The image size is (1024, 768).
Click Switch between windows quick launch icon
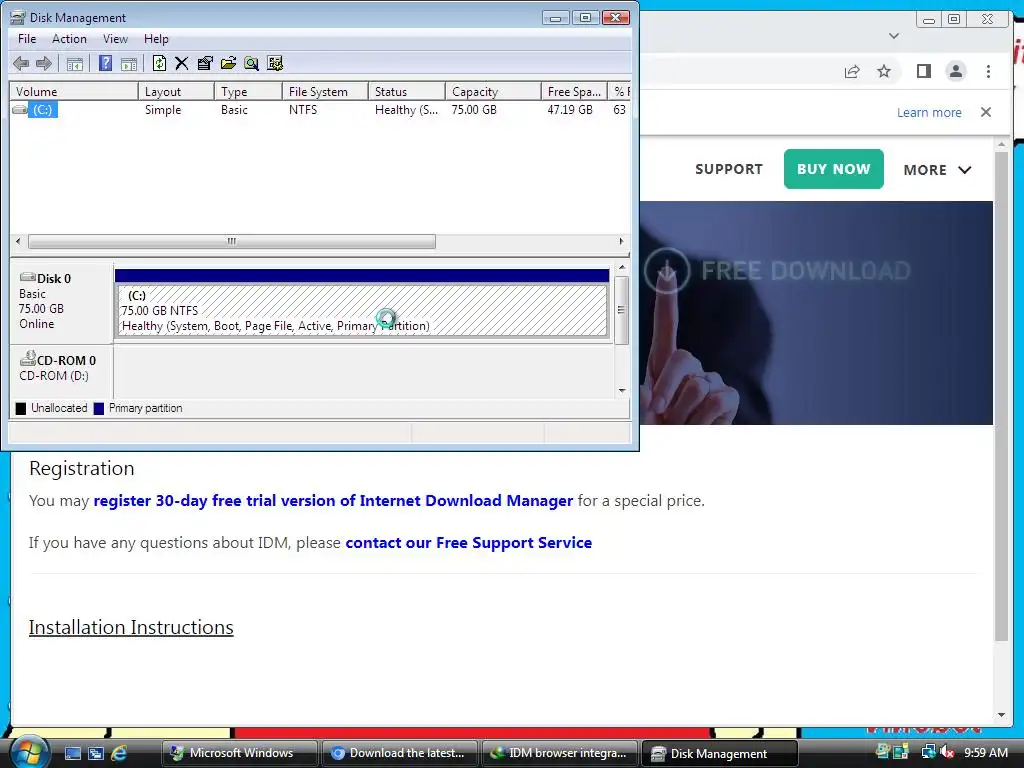96,753
